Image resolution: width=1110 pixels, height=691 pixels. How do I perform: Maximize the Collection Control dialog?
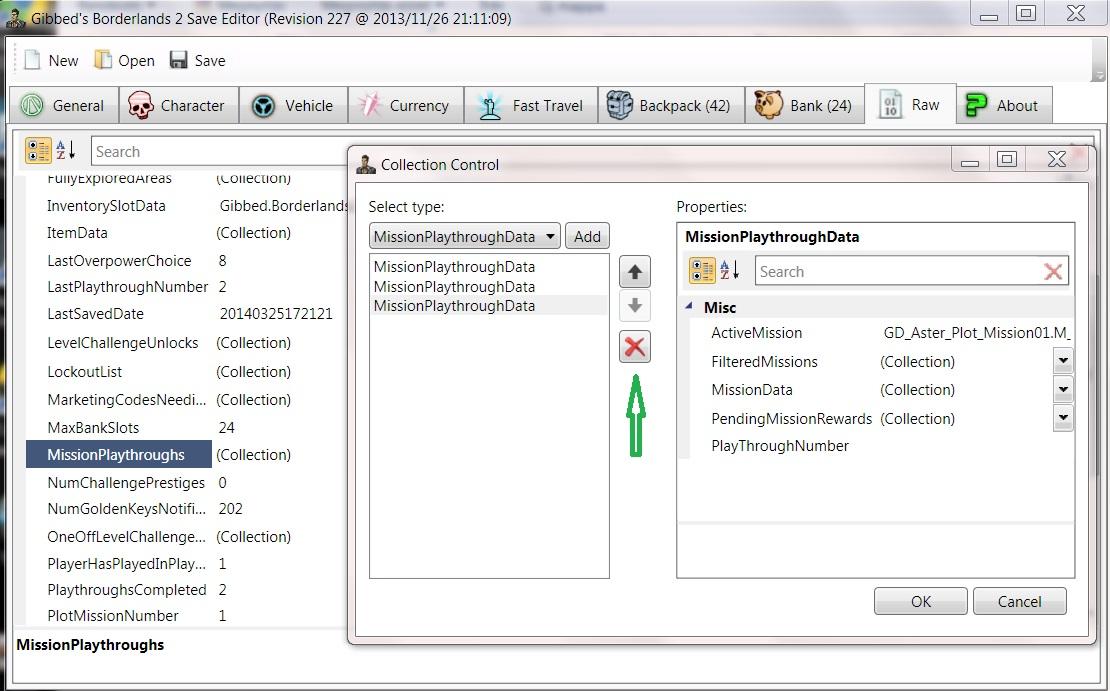coord(1007,159)
